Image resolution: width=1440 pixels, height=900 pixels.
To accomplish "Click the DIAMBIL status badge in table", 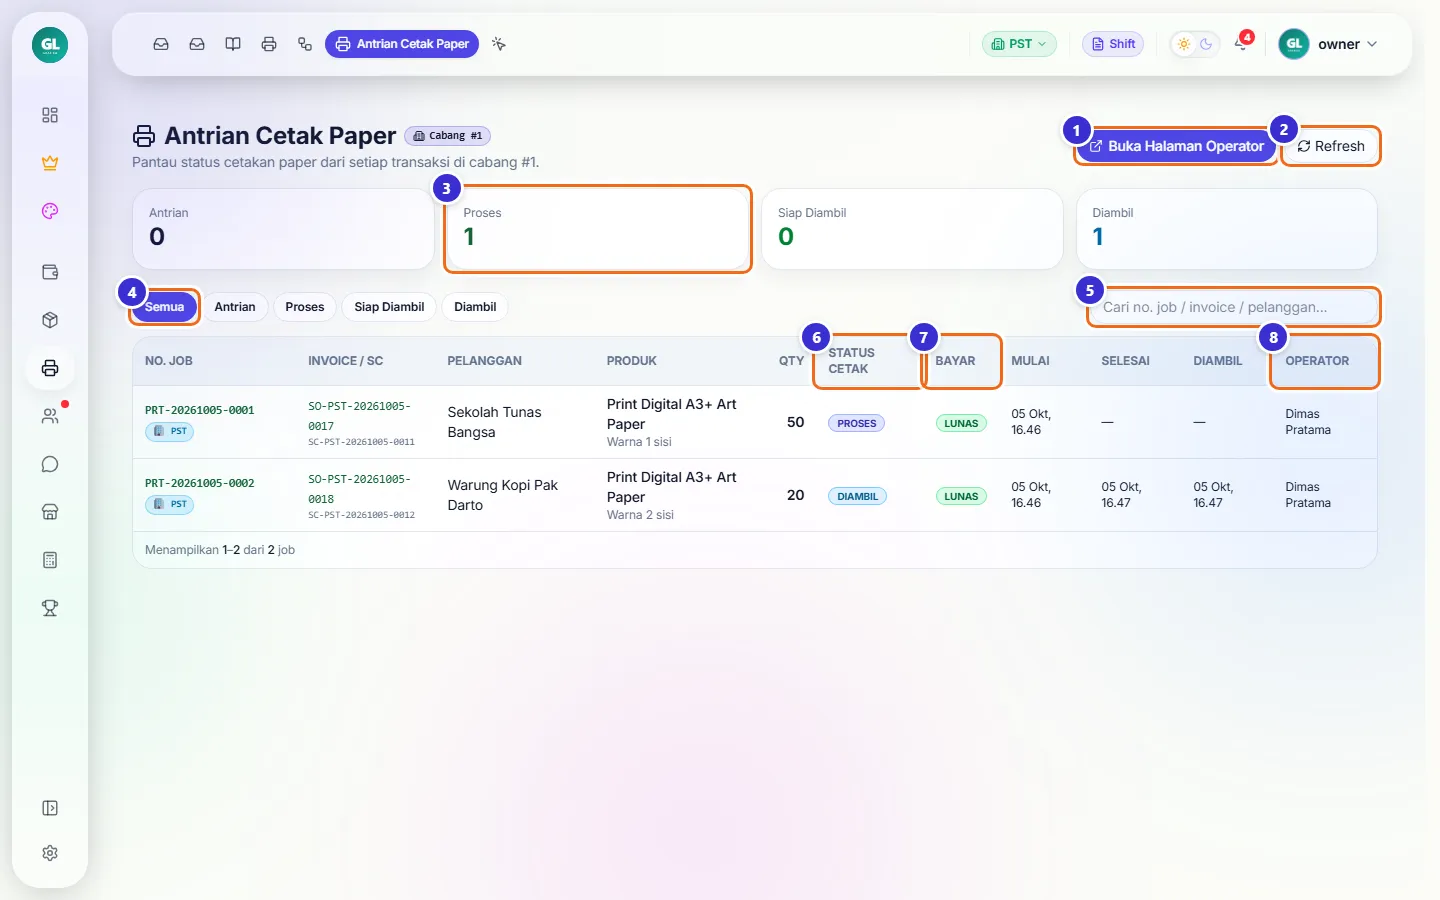I will point(857,496).
